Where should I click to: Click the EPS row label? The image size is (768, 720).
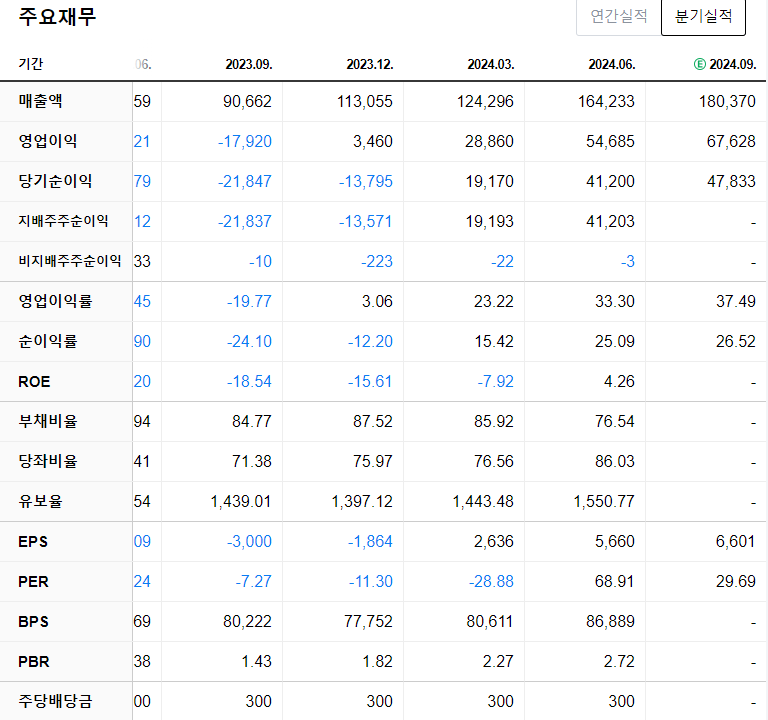(33, 542)
